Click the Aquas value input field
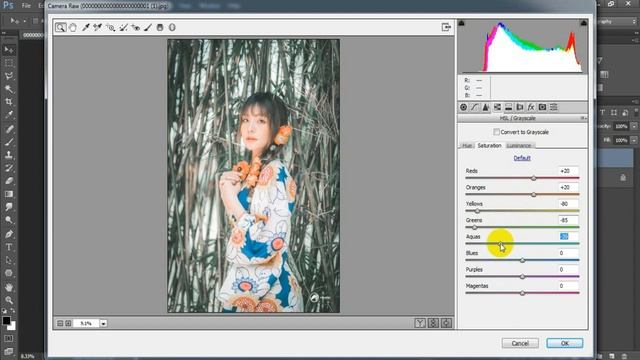 click(x=568, y=236)
